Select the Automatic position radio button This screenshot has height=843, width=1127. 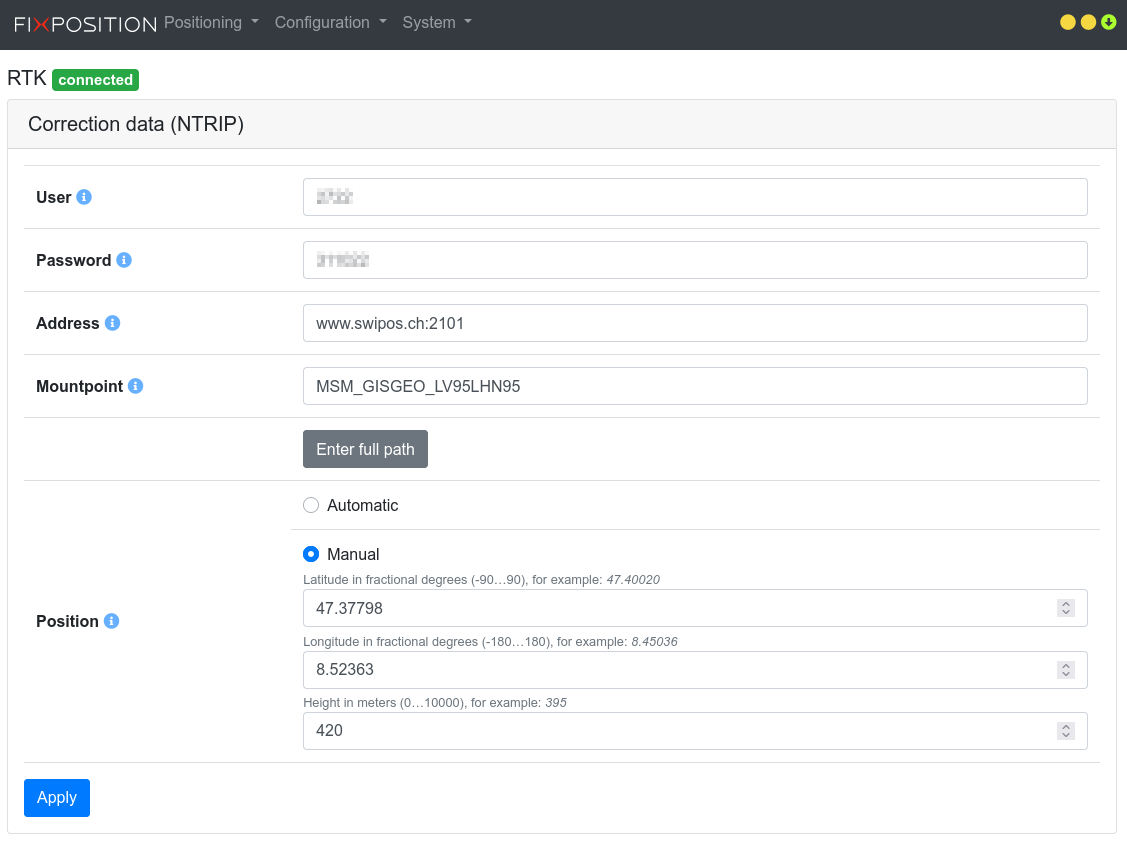[x=311, y=505]
